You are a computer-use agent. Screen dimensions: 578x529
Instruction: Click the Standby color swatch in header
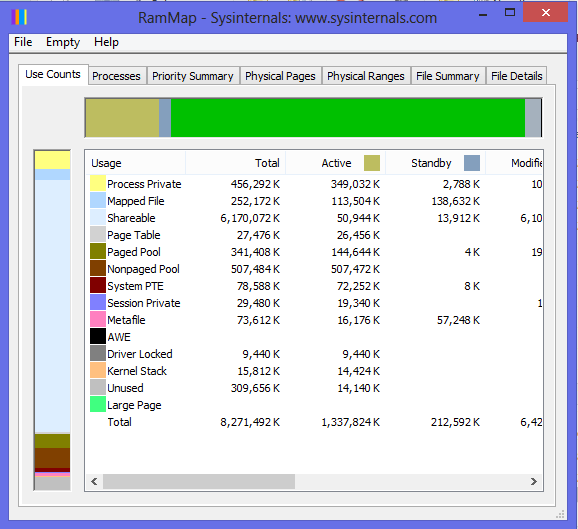[472, 163]
